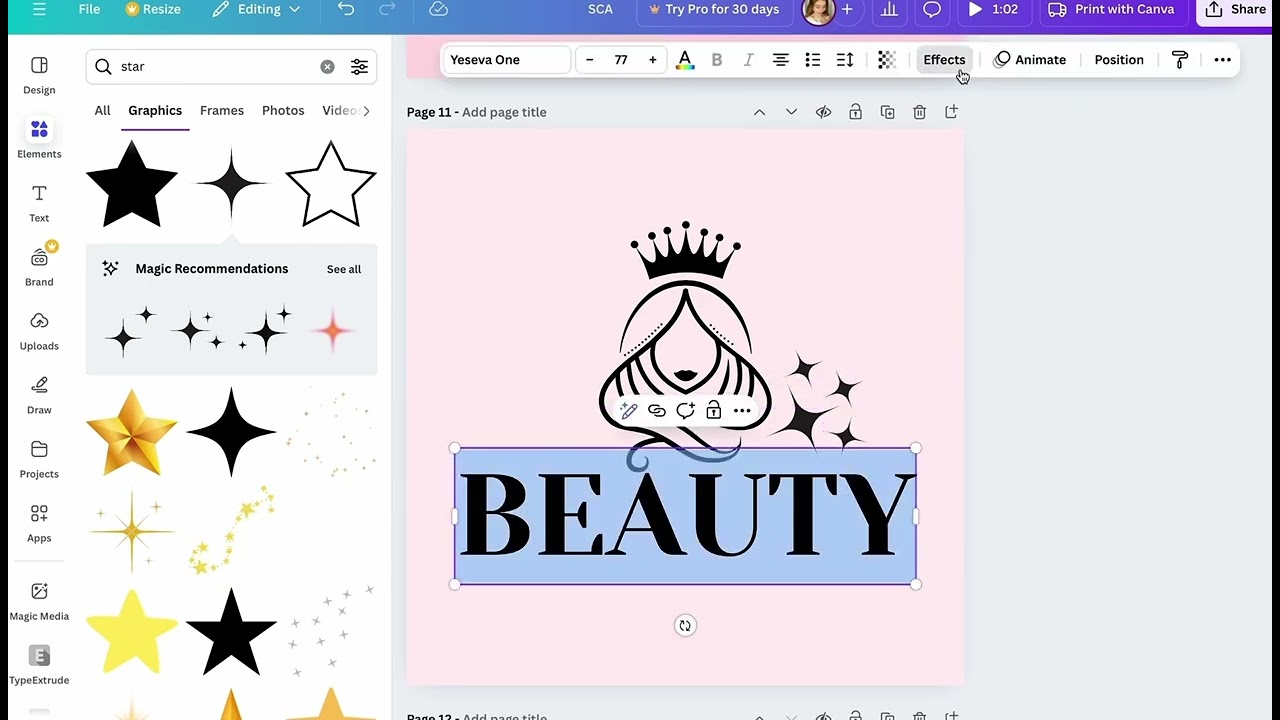
Task: Duplicate Page 11
Action: click(x=887, y=112)
